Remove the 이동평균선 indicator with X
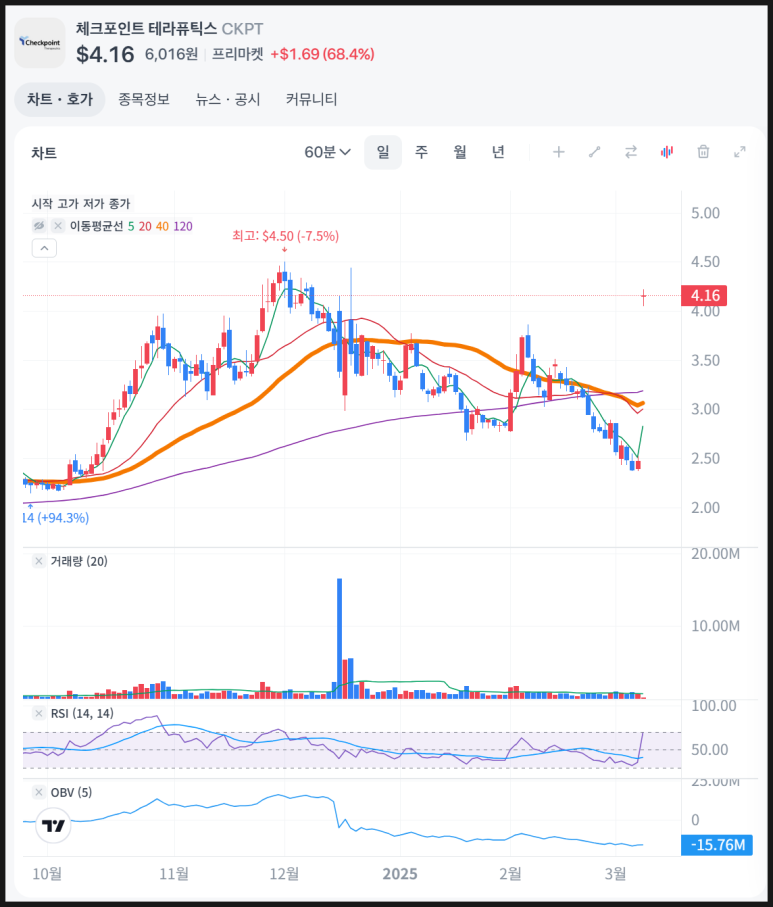The height and width of the screenshot is (907, 773). (58, 226)
